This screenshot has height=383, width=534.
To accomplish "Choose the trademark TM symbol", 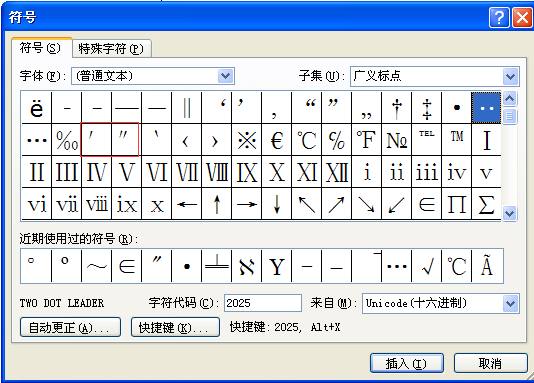I will click(457, 140).
